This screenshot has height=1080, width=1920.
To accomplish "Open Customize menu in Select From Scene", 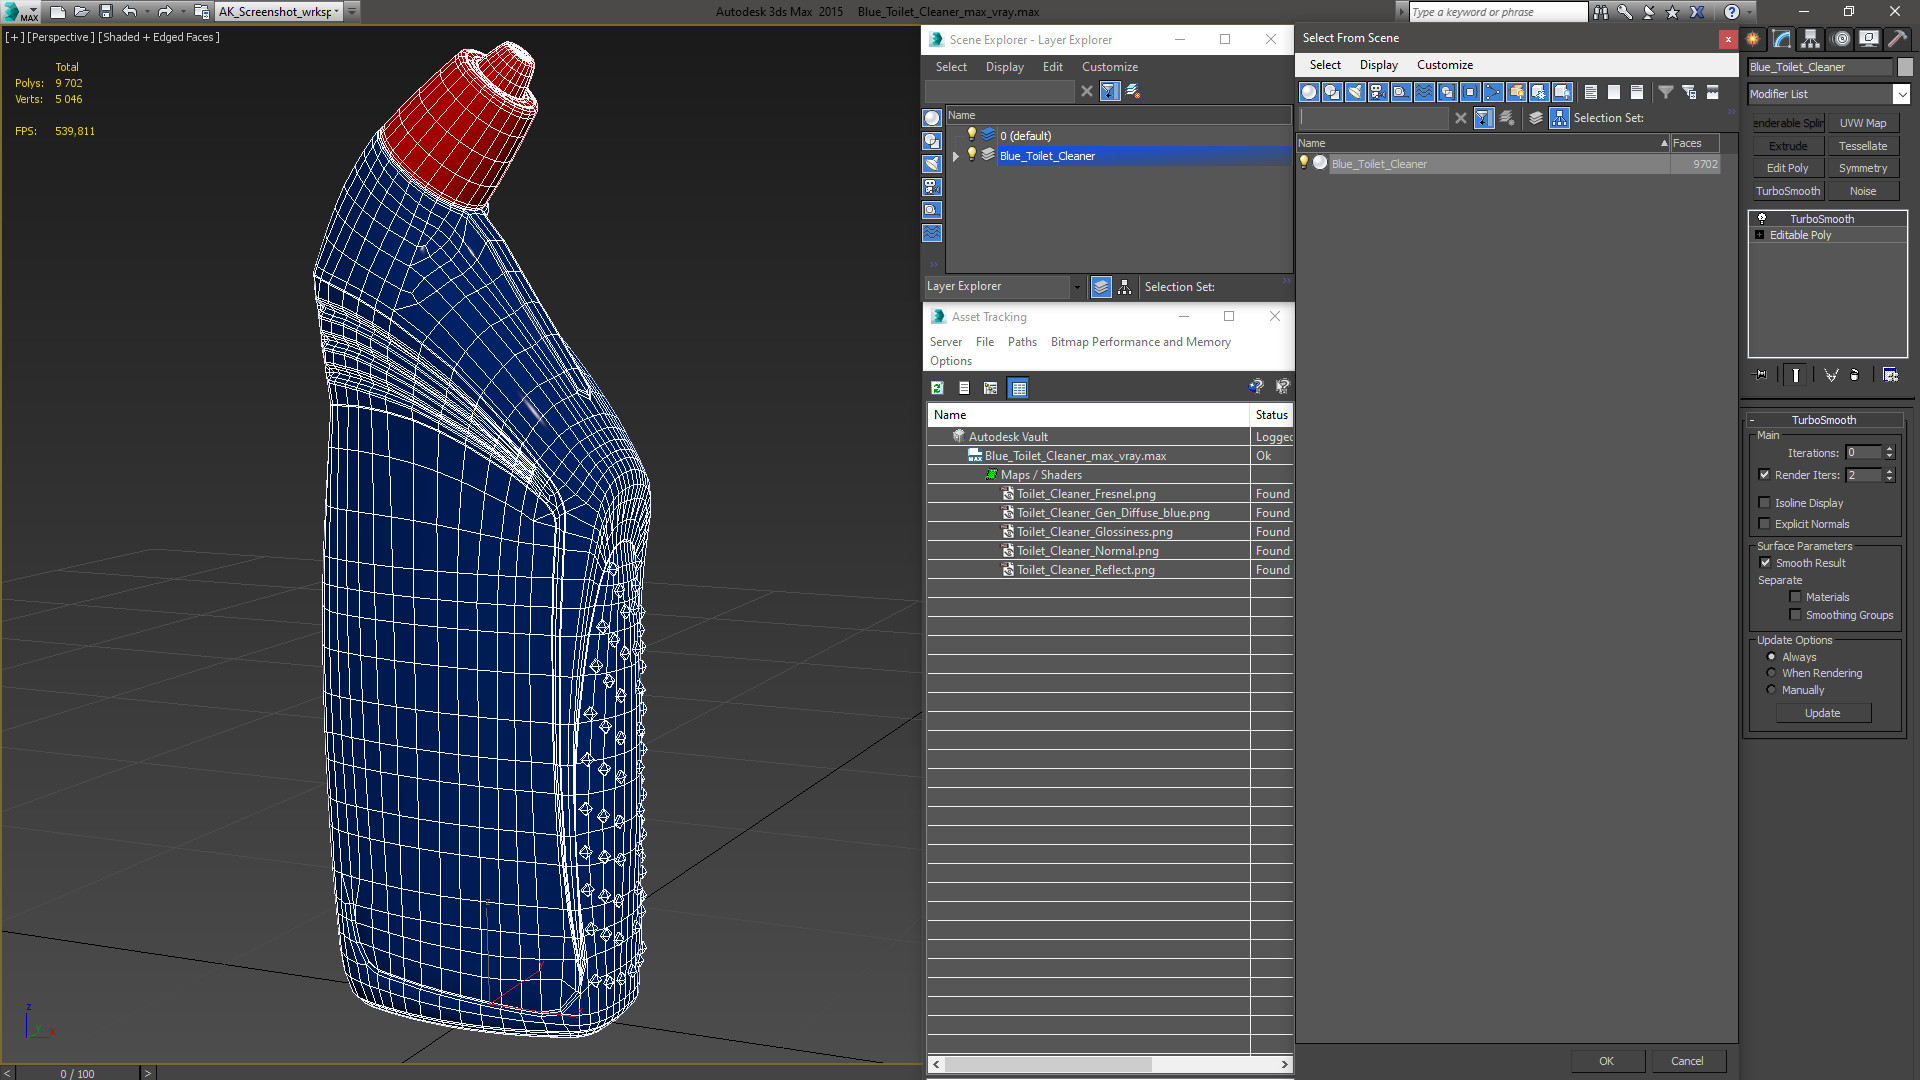I will (1444, 65).
